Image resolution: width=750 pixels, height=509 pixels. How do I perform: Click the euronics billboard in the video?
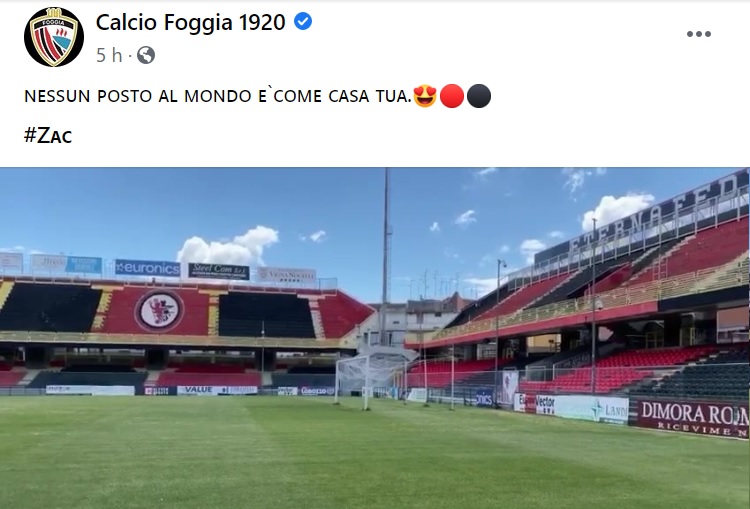click(x=147, y=268)
